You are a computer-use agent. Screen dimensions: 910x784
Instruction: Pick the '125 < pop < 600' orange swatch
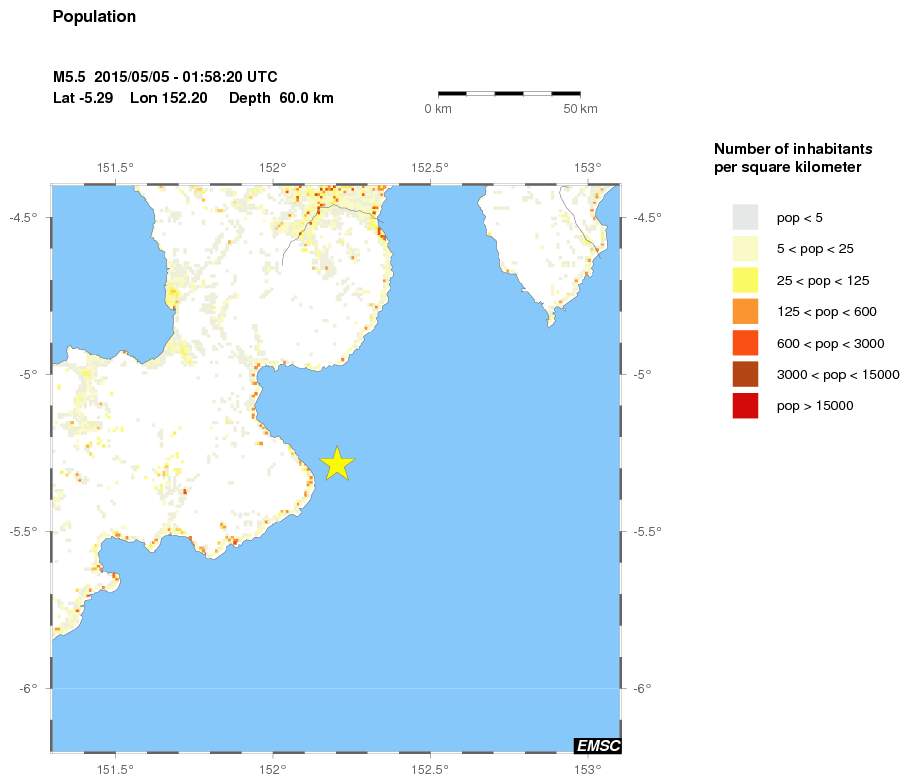[745, 312]
